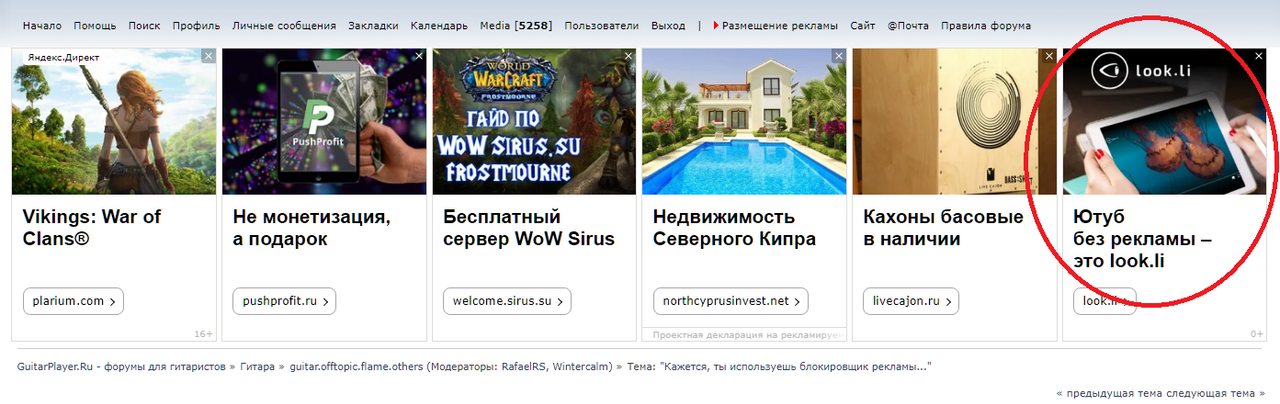Close the cajon ad
Screen dimensions: 1280x404
click(x=1049, y=56)
